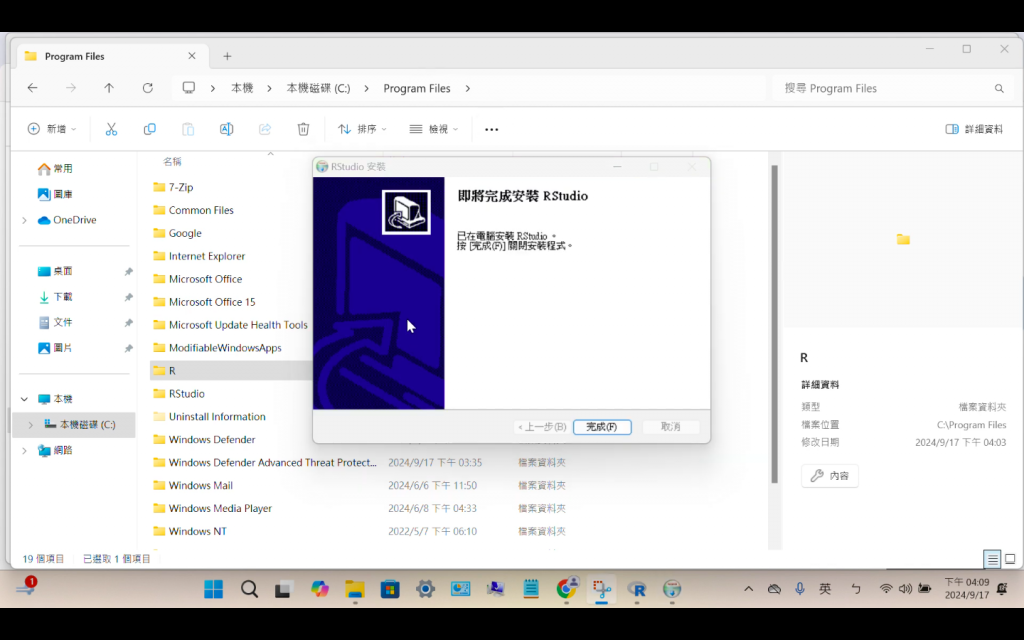Click 上一步(B) Back button in installer

(x=541, y=426)
